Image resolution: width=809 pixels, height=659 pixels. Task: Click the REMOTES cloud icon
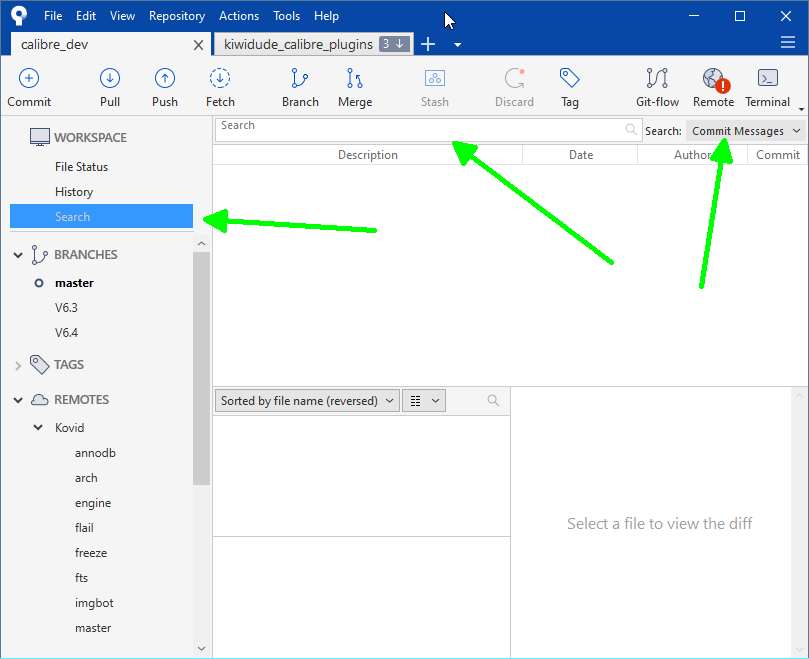[x=40, y=400]
